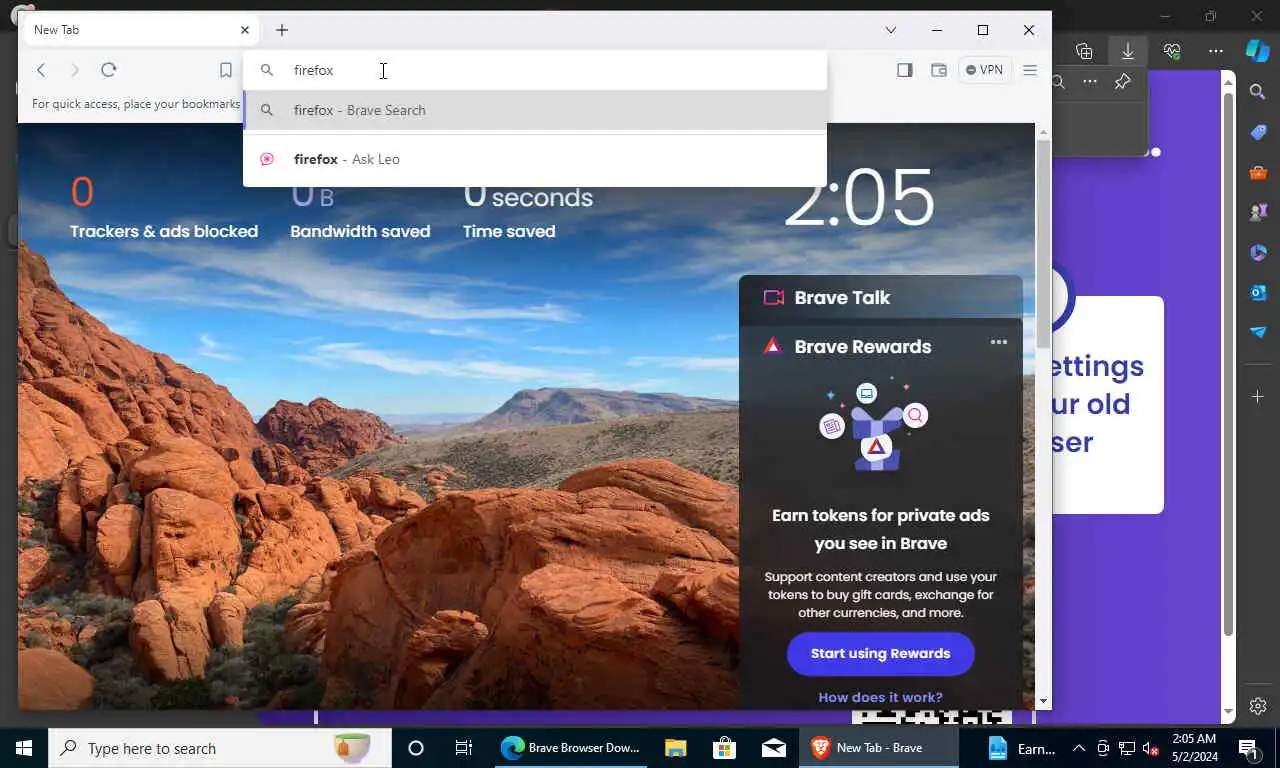Click the muted volume tray icon
Viewport: 1280px width, 768px height.
[x=1150, y=748]
